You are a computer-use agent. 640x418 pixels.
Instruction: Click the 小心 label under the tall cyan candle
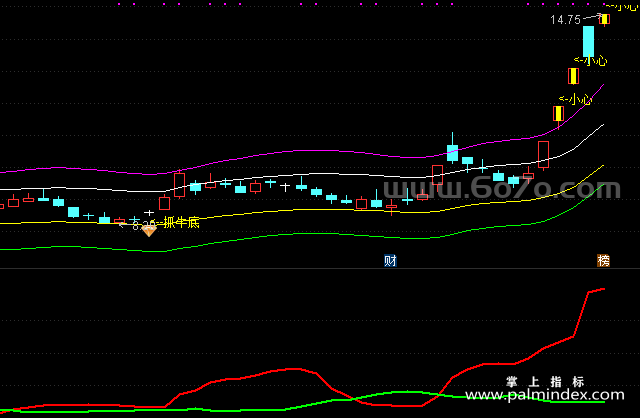591,61
